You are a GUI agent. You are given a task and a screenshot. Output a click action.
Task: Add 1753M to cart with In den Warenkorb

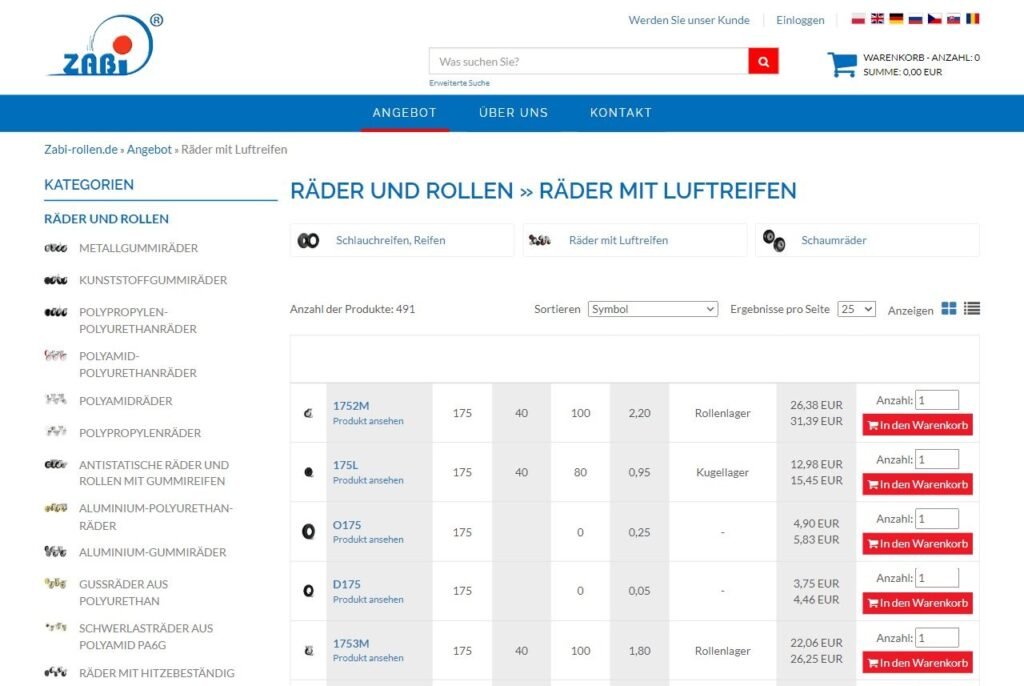917,662
